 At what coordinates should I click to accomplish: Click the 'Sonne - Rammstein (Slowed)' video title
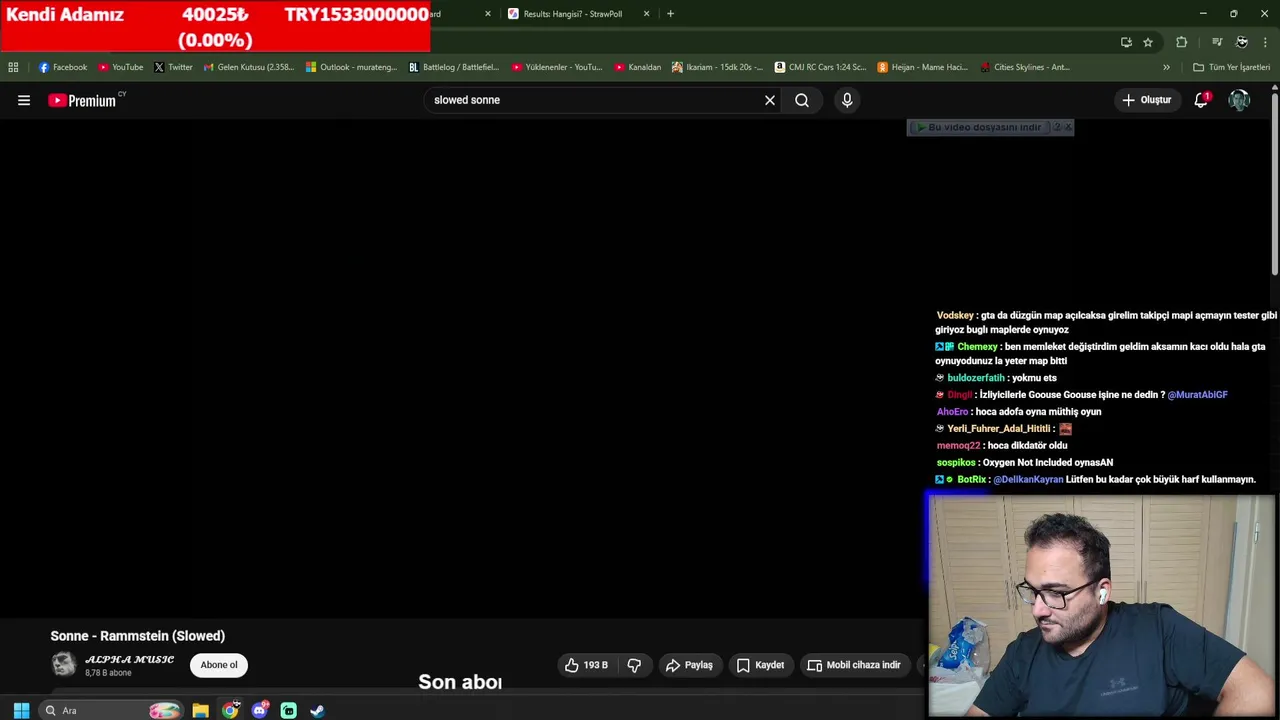pos(138,636)
